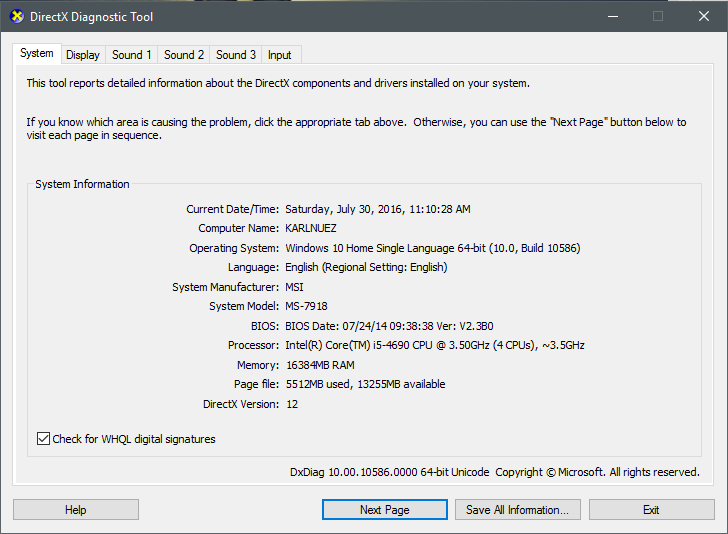Click the Intel Core i5-4690 processor text

click(x=434, y=346)
